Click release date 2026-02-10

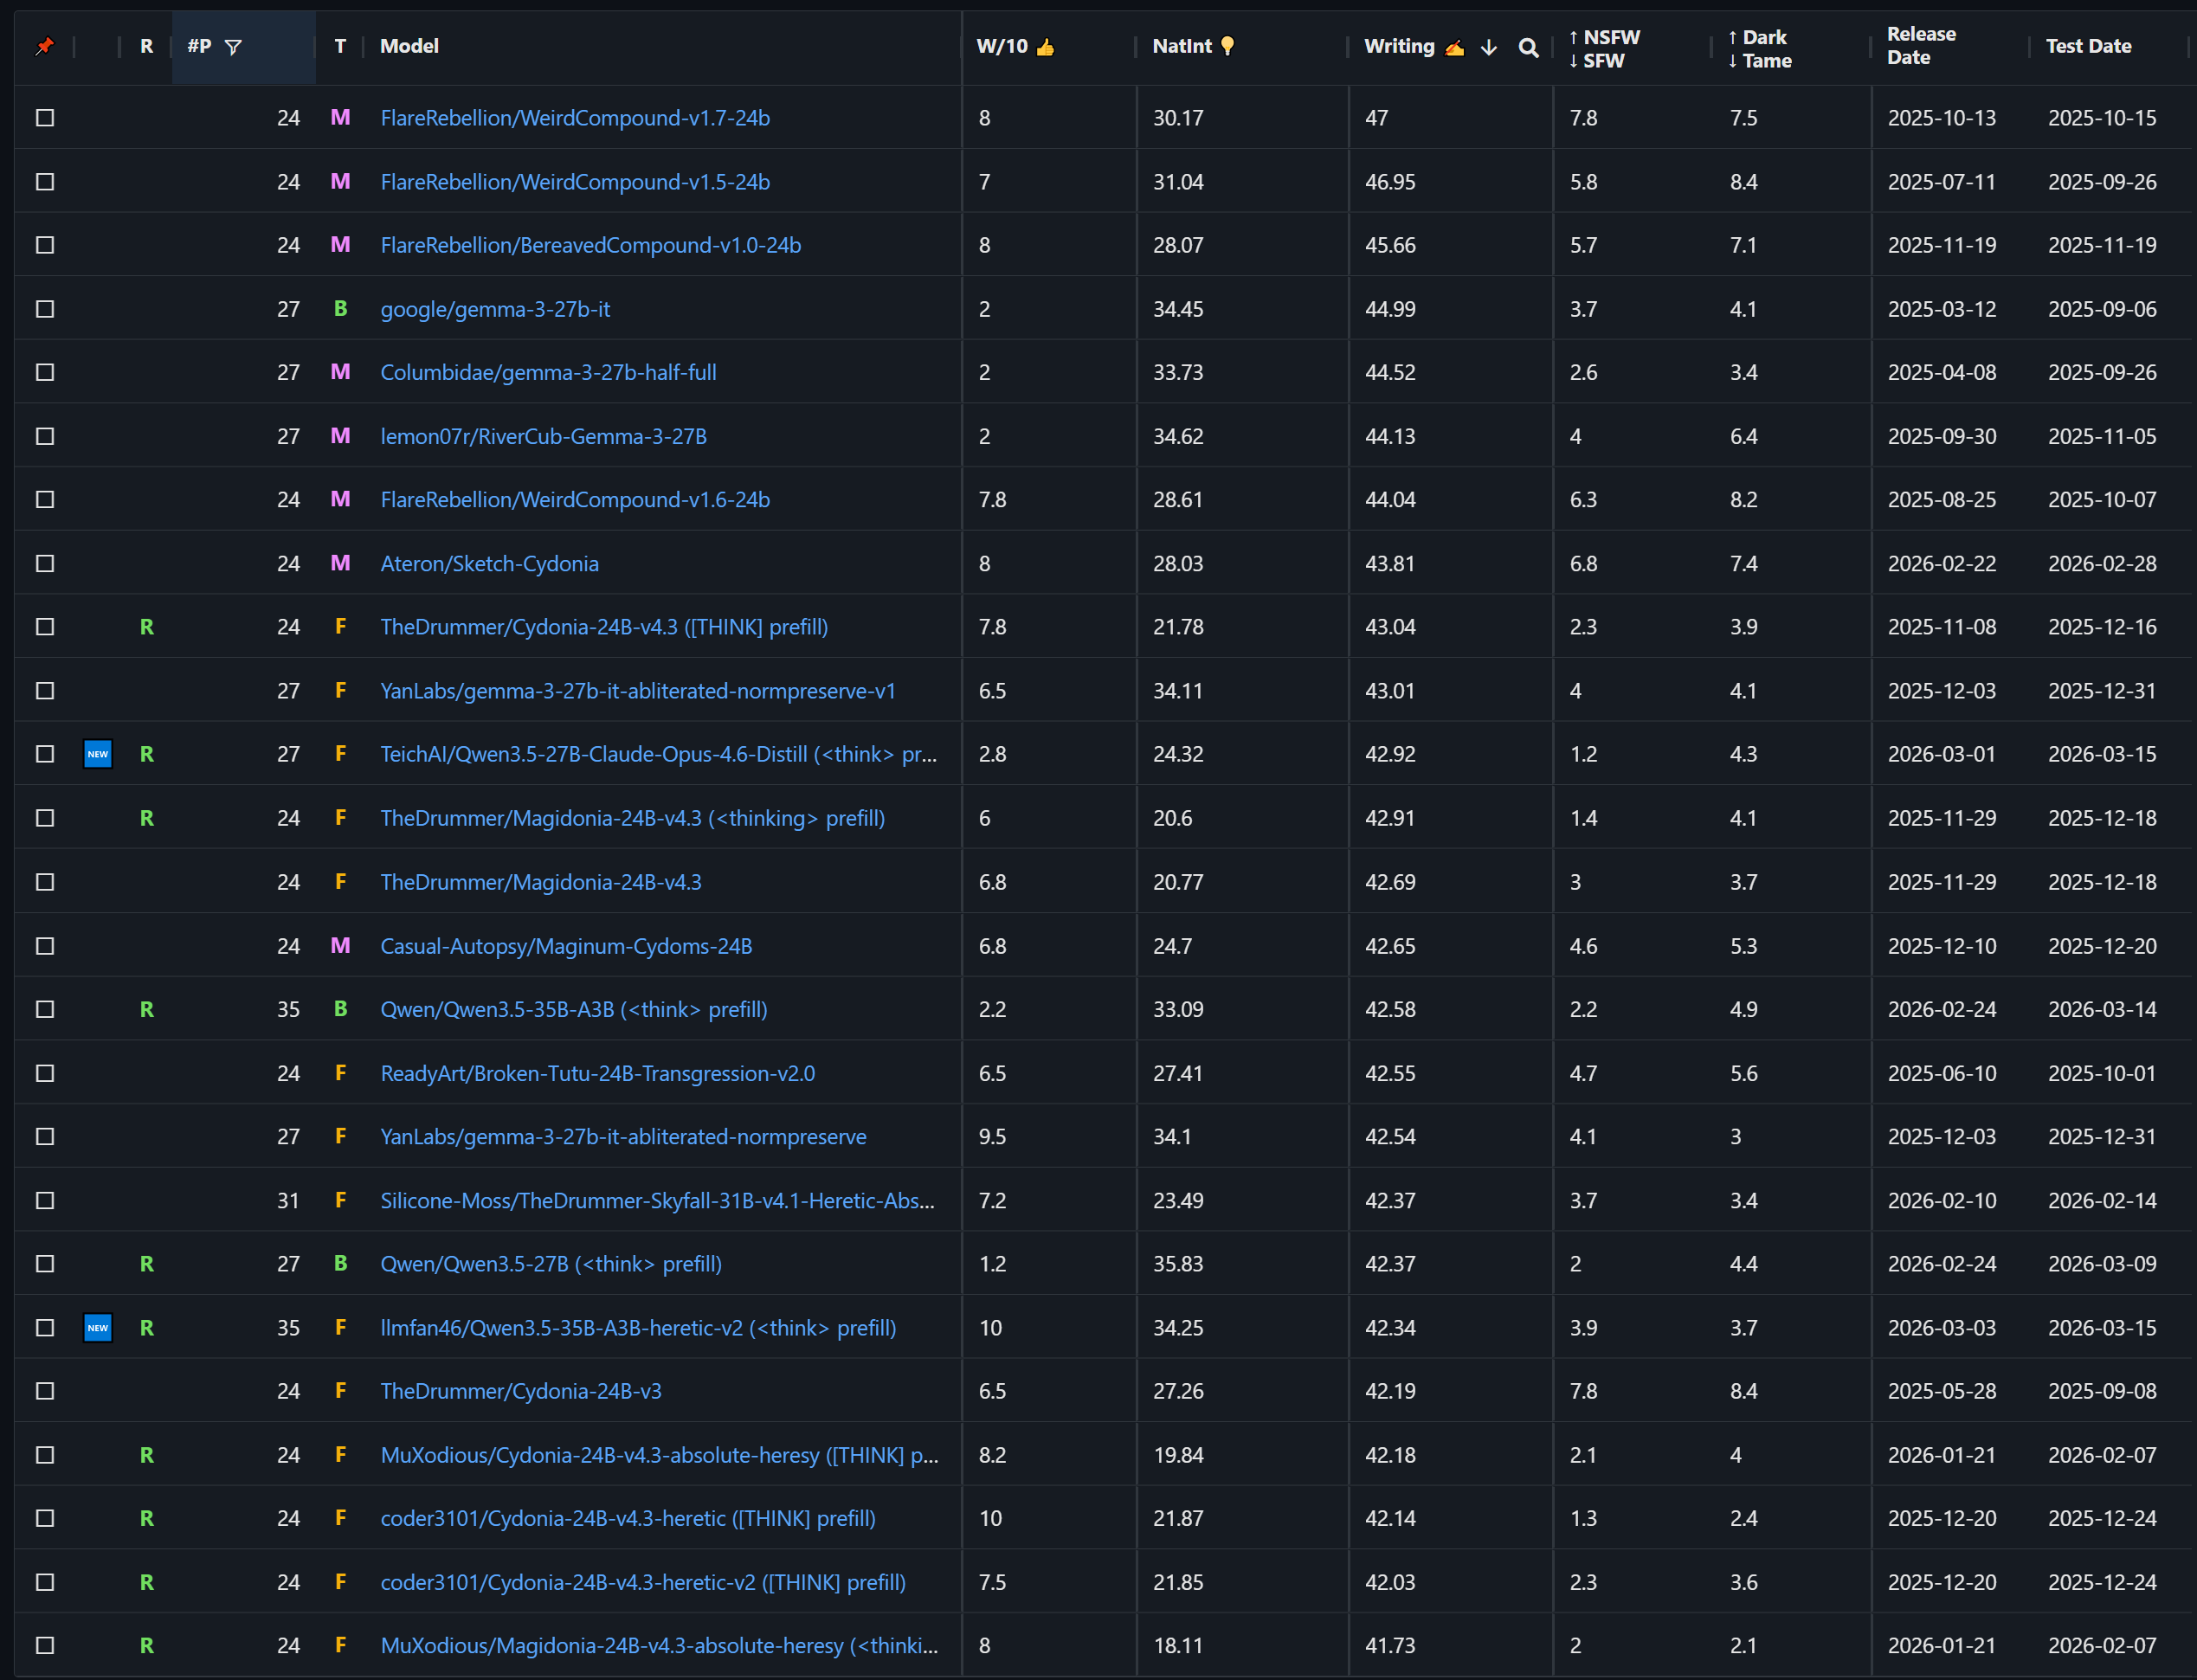[1941, 1201]
